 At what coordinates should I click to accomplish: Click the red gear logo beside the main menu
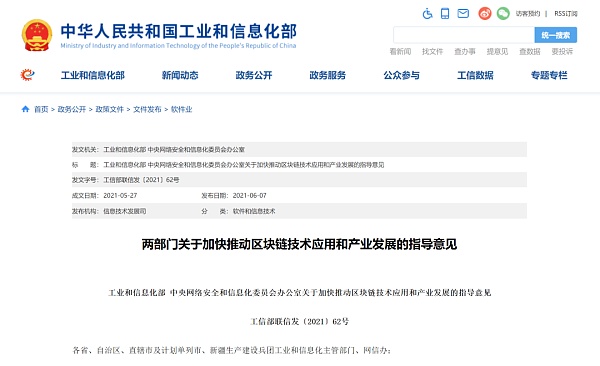(27, 75)
